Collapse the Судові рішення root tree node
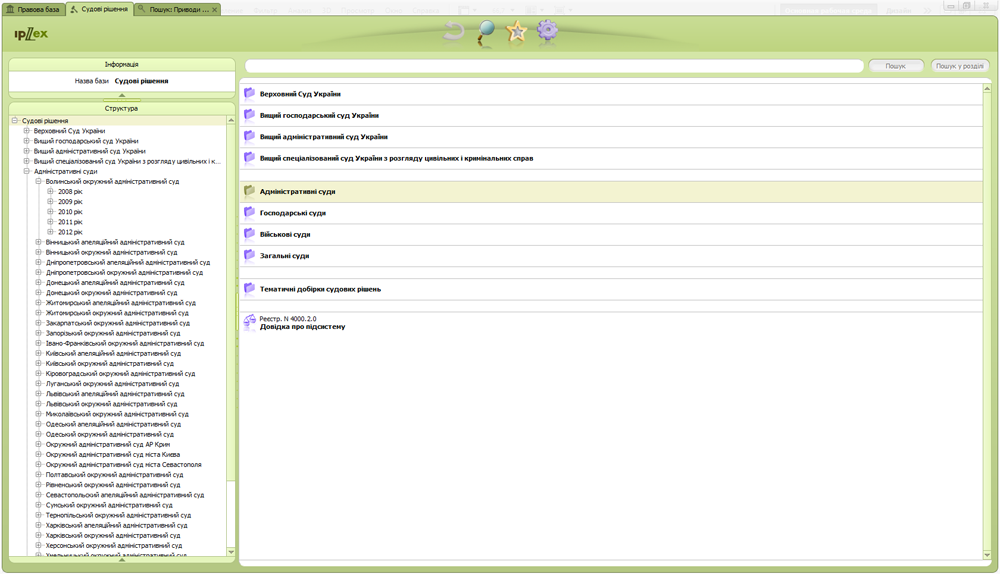 15,120
